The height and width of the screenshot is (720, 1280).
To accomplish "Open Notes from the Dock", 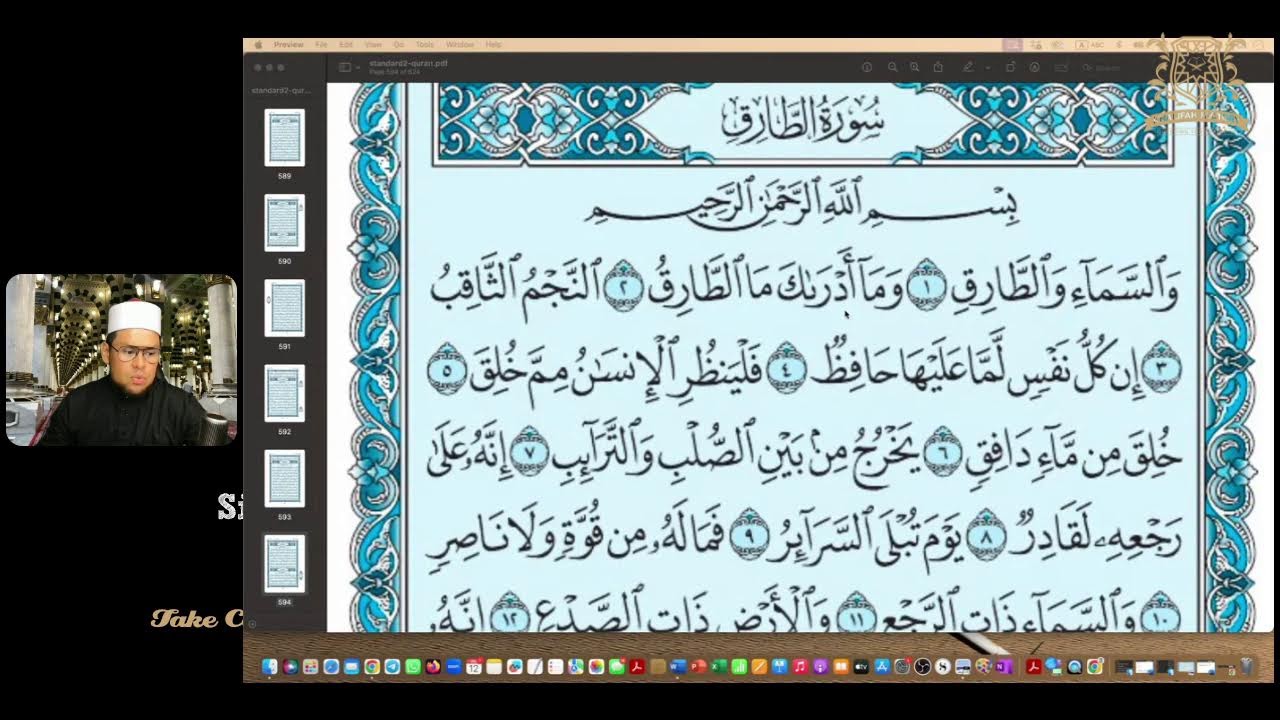I will tap(494, 667).
